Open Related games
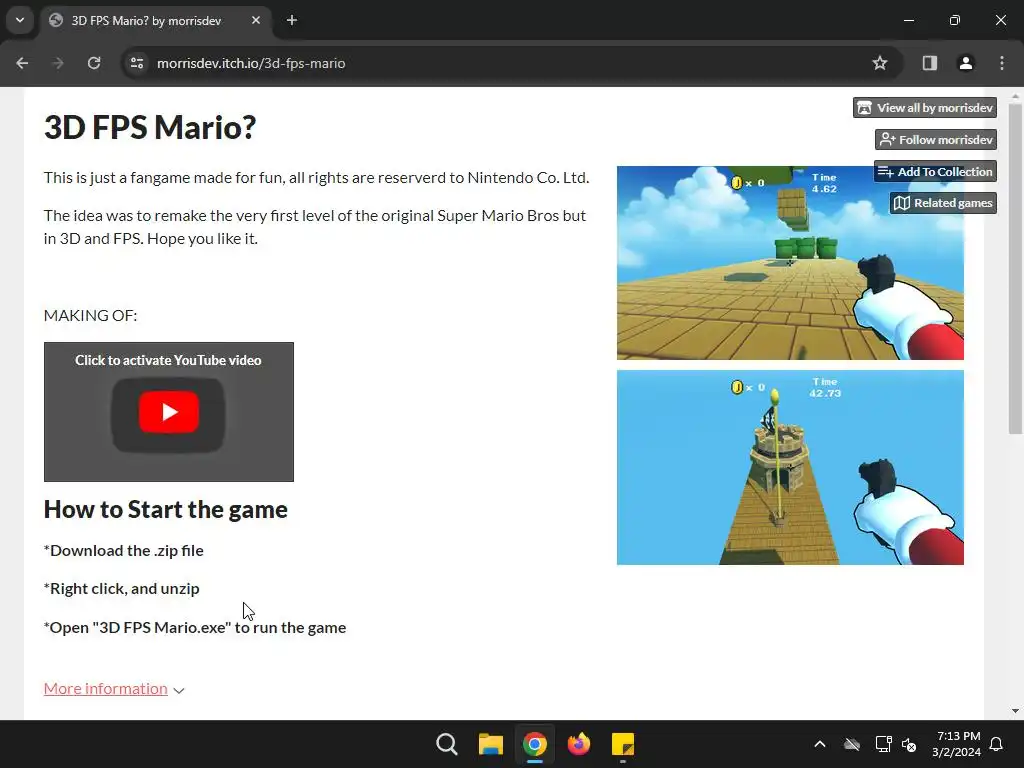 (x=943, y=203)
